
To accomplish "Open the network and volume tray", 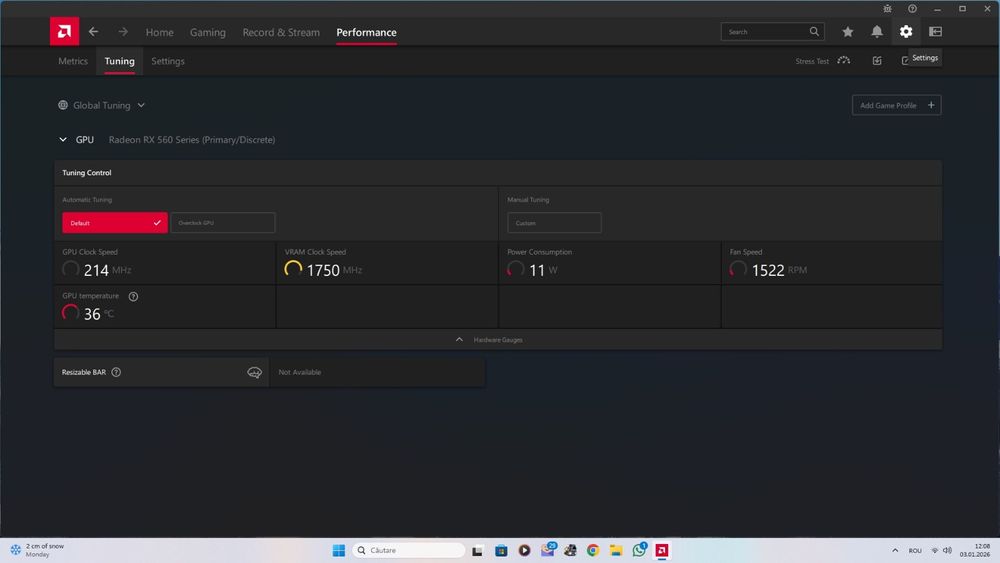I will (941, 550).
